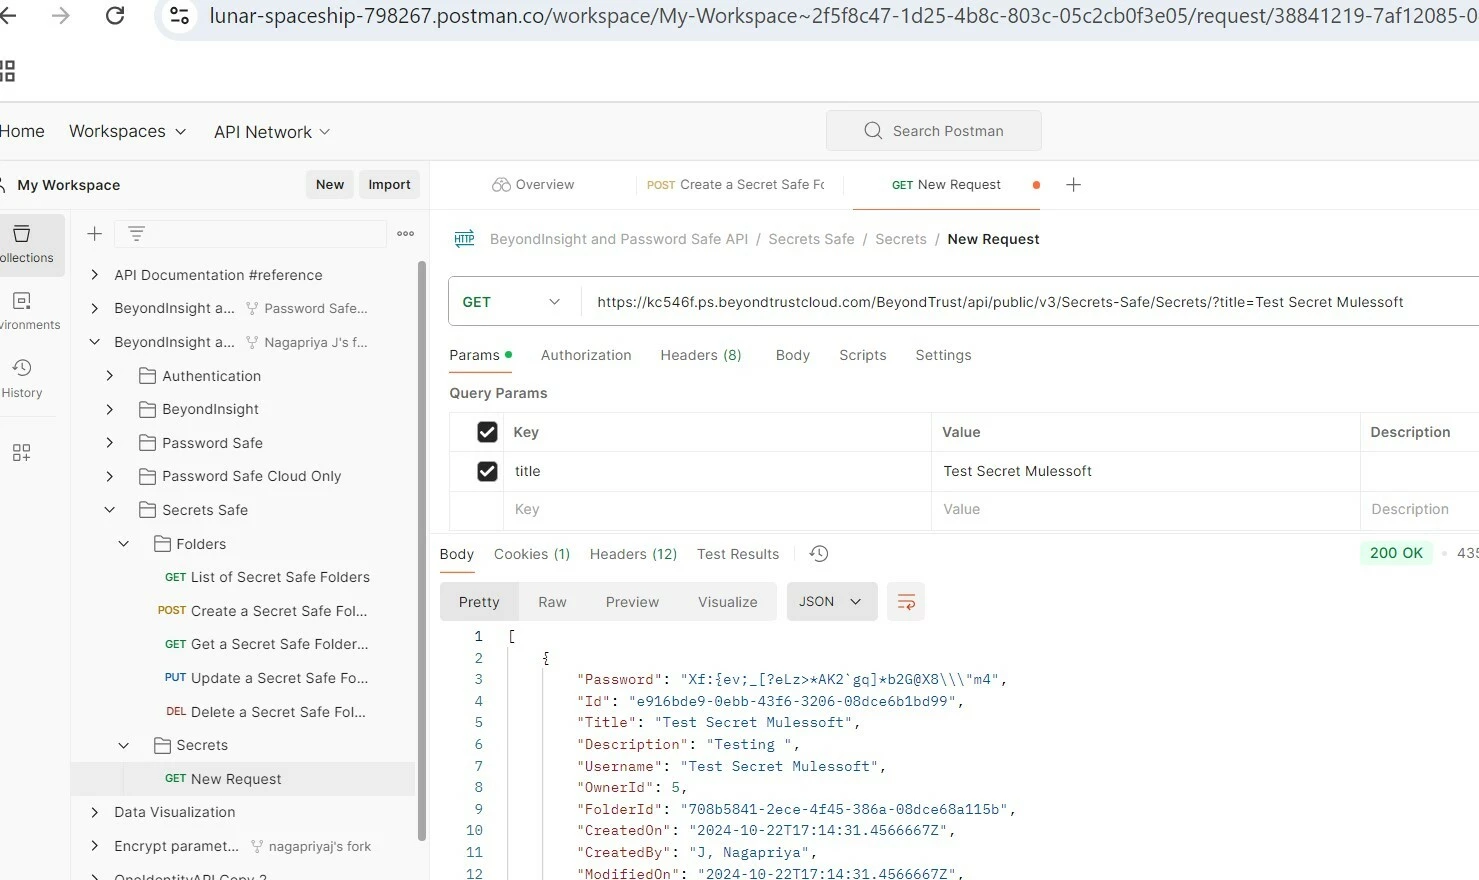The height and width of the screenshot is (880, 1479).
Task: Open Workspaces dropdown menu
Action: [127, 131]
